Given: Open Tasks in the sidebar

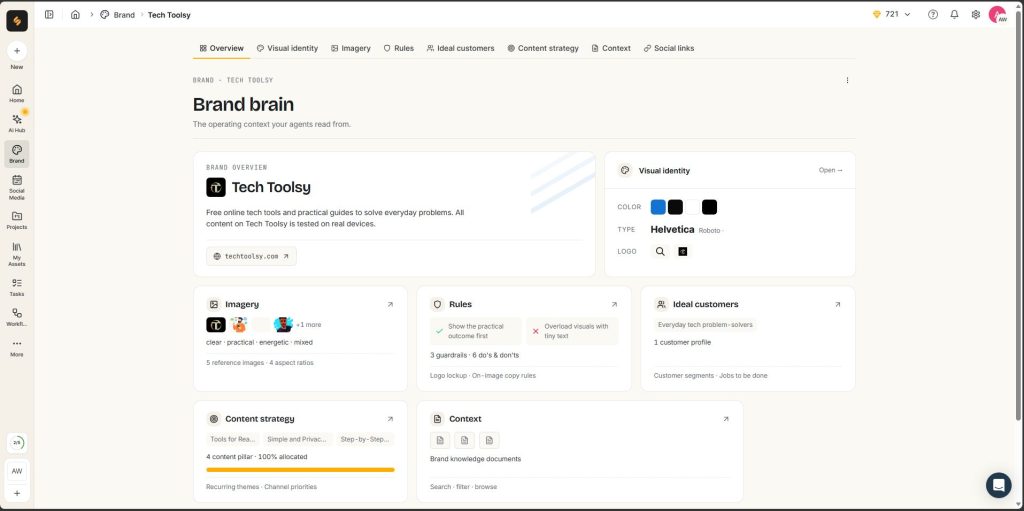Looking at the screenshot, I should coord(17,287).
